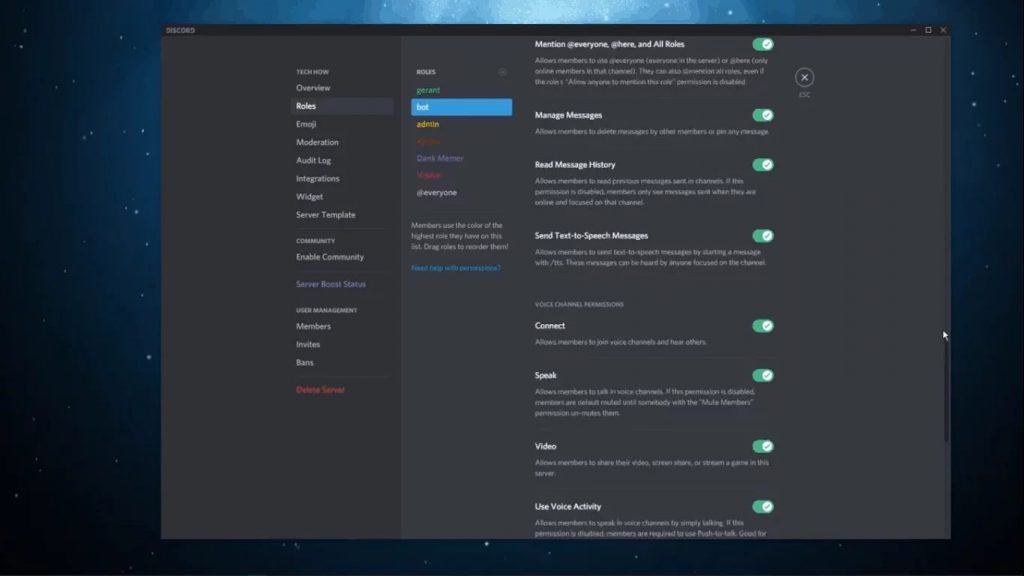Choose the @everyone role
This screenshot has height=576, width=1024.
[436, 192]
